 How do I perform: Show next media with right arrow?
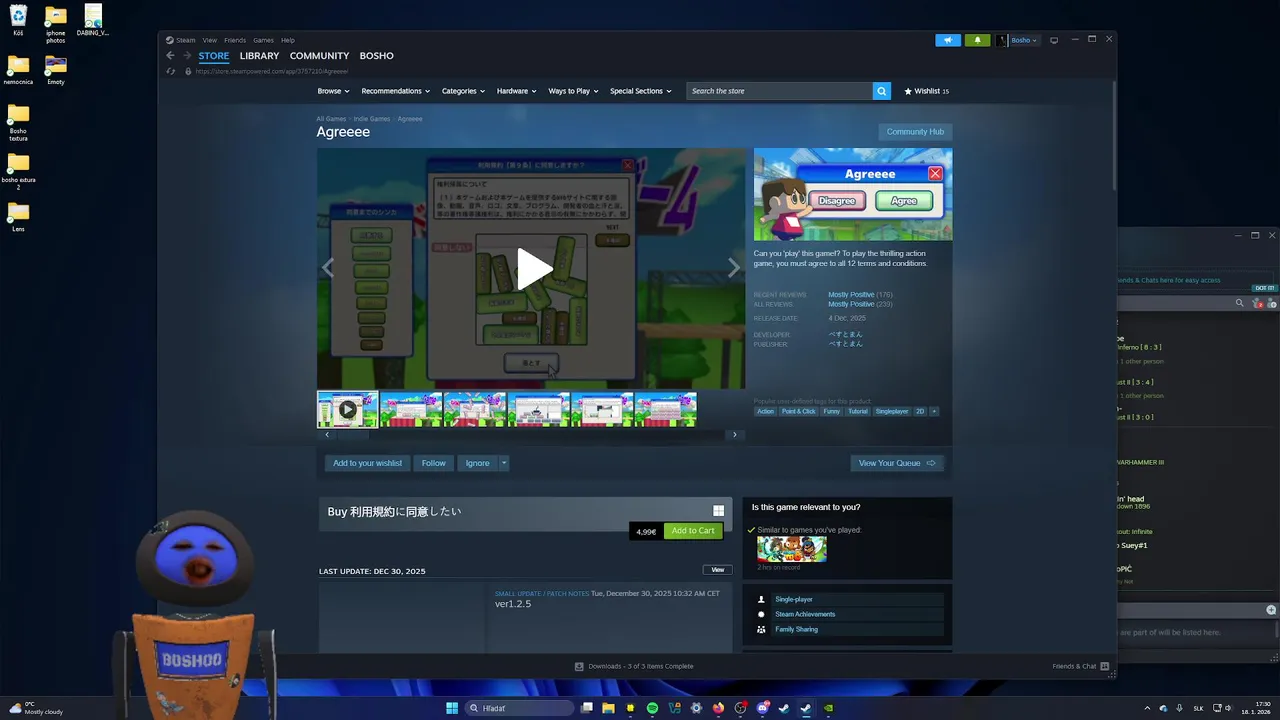[734, 267]
